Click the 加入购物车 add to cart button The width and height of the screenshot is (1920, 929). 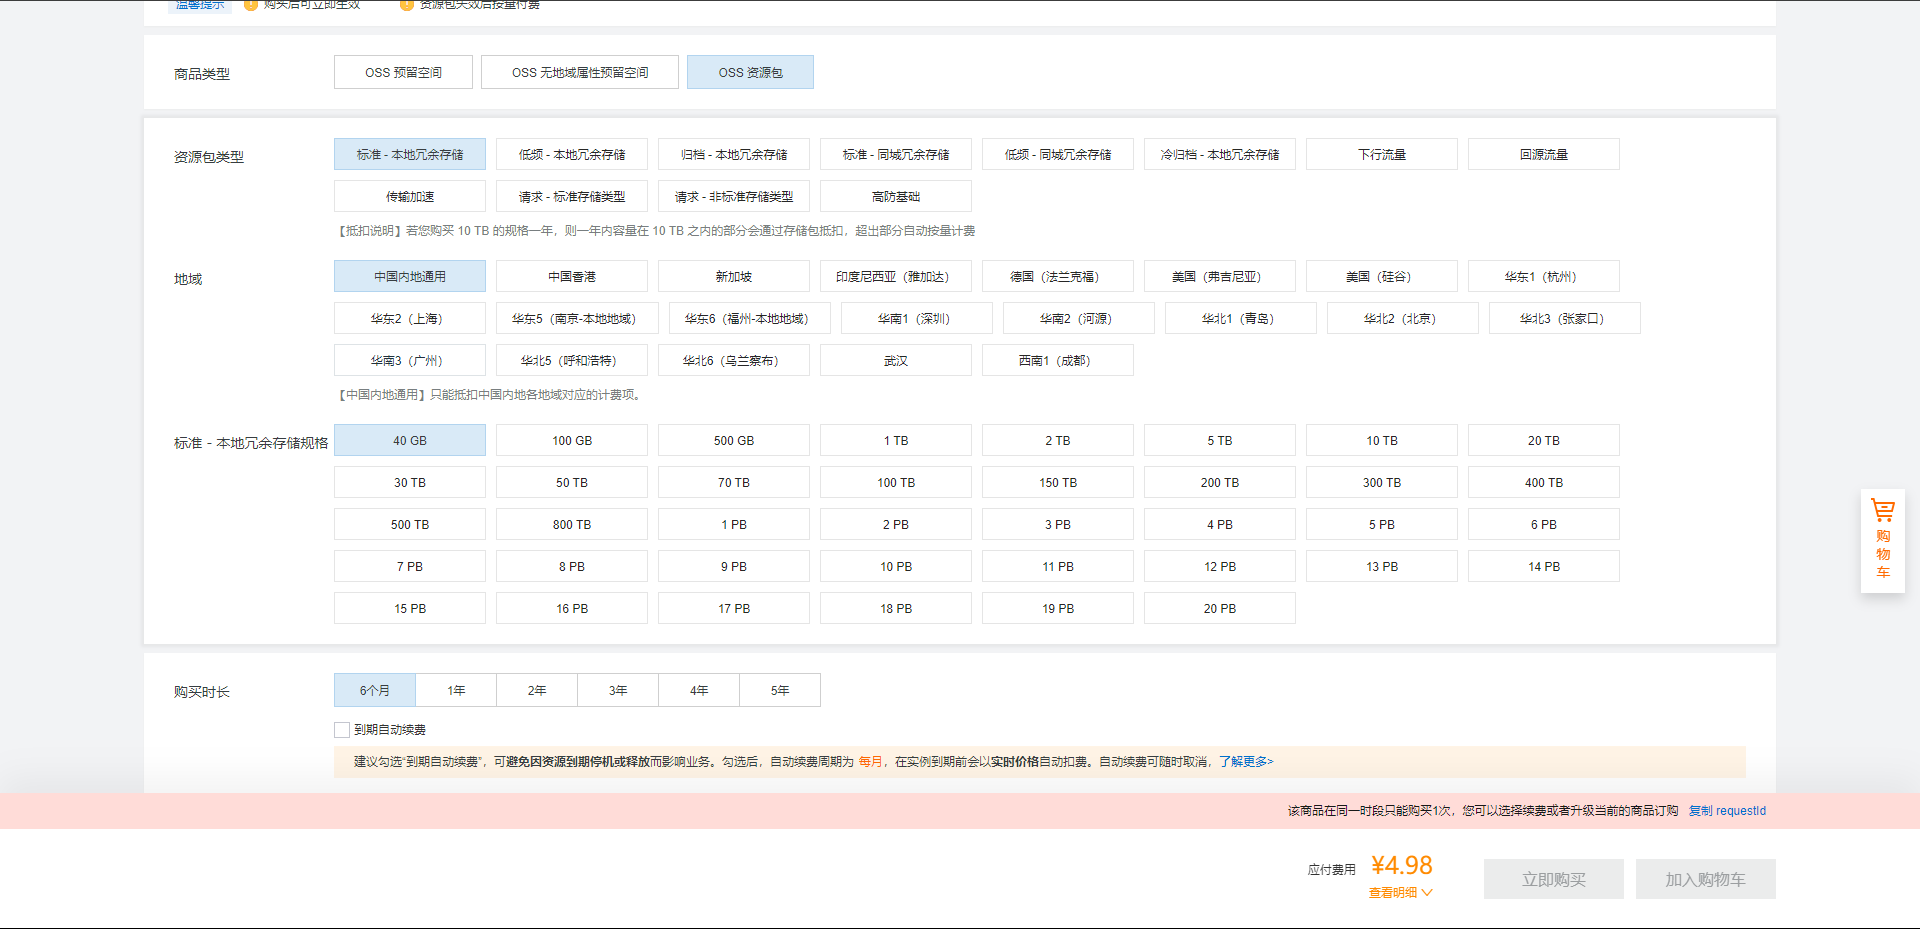[1706, 879]
